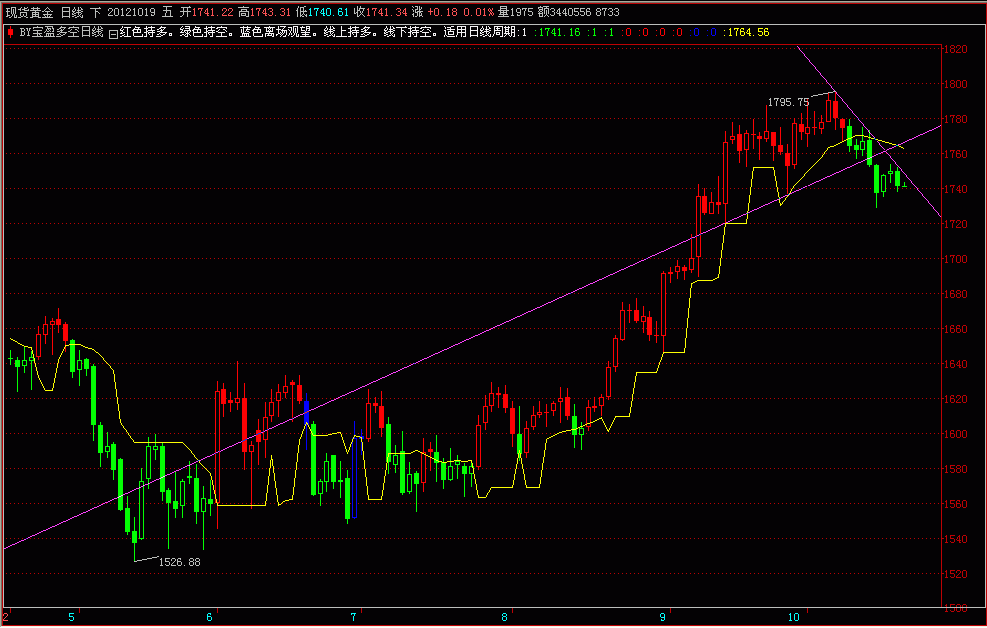
Task: Click the high point label 1795.75
Action: [x=788, y=102]
